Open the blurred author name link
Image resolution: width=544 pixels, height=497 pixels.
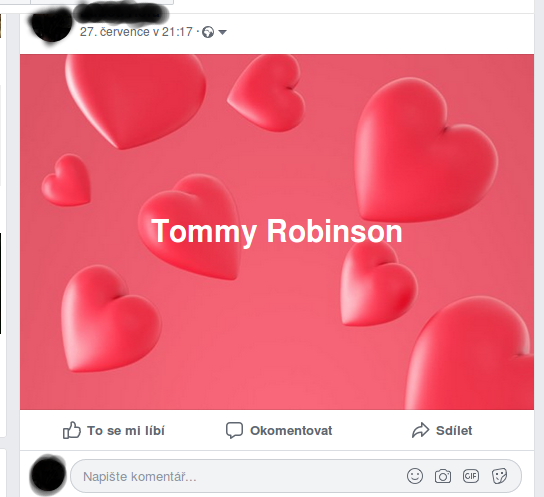pos(121,14)
